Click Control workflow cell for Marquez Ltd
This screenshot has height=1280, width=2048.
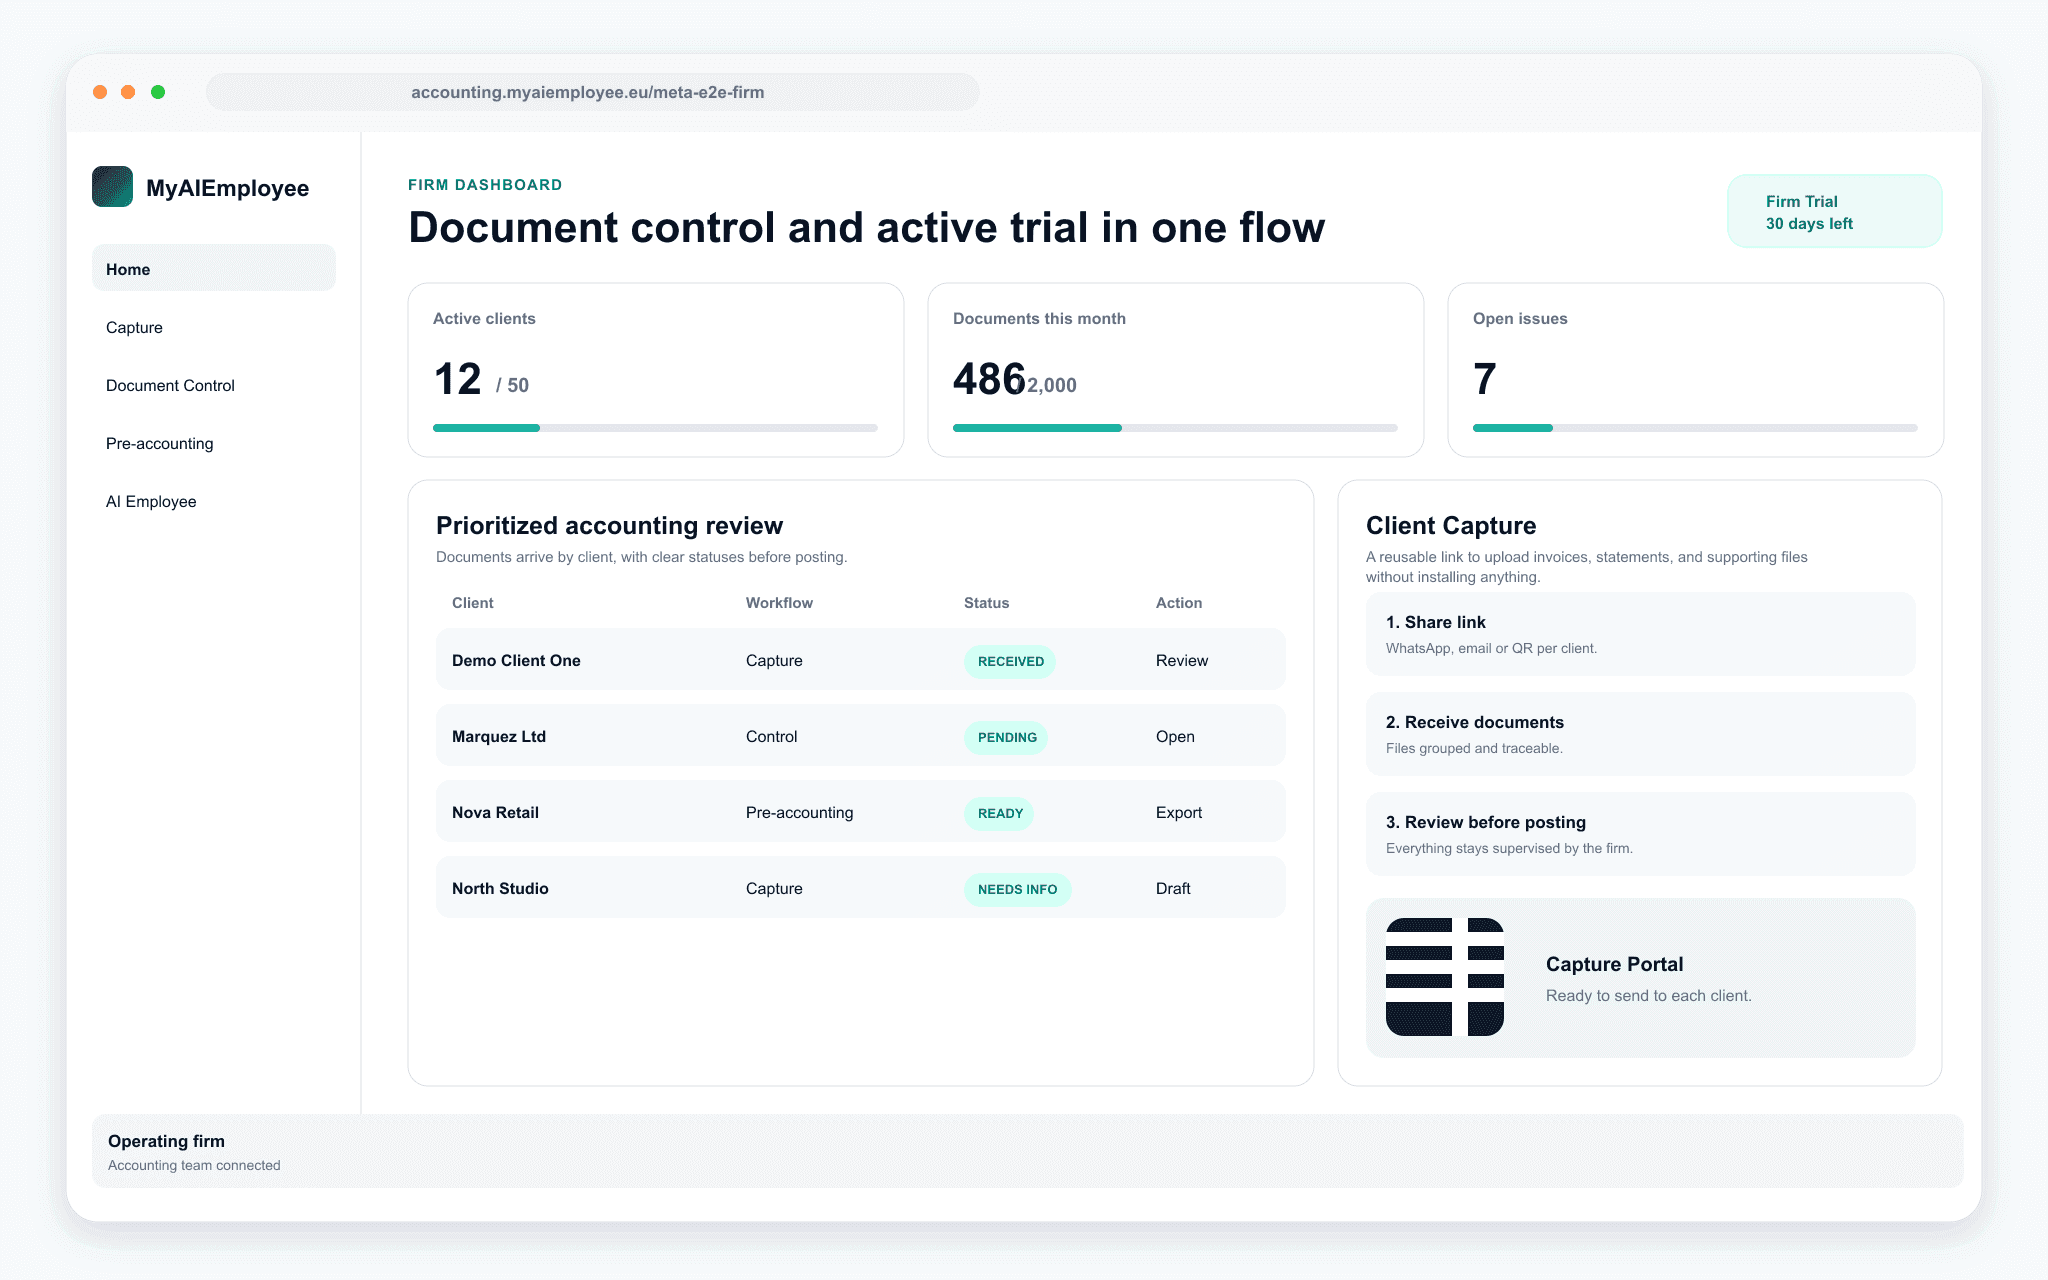(771, 736)
